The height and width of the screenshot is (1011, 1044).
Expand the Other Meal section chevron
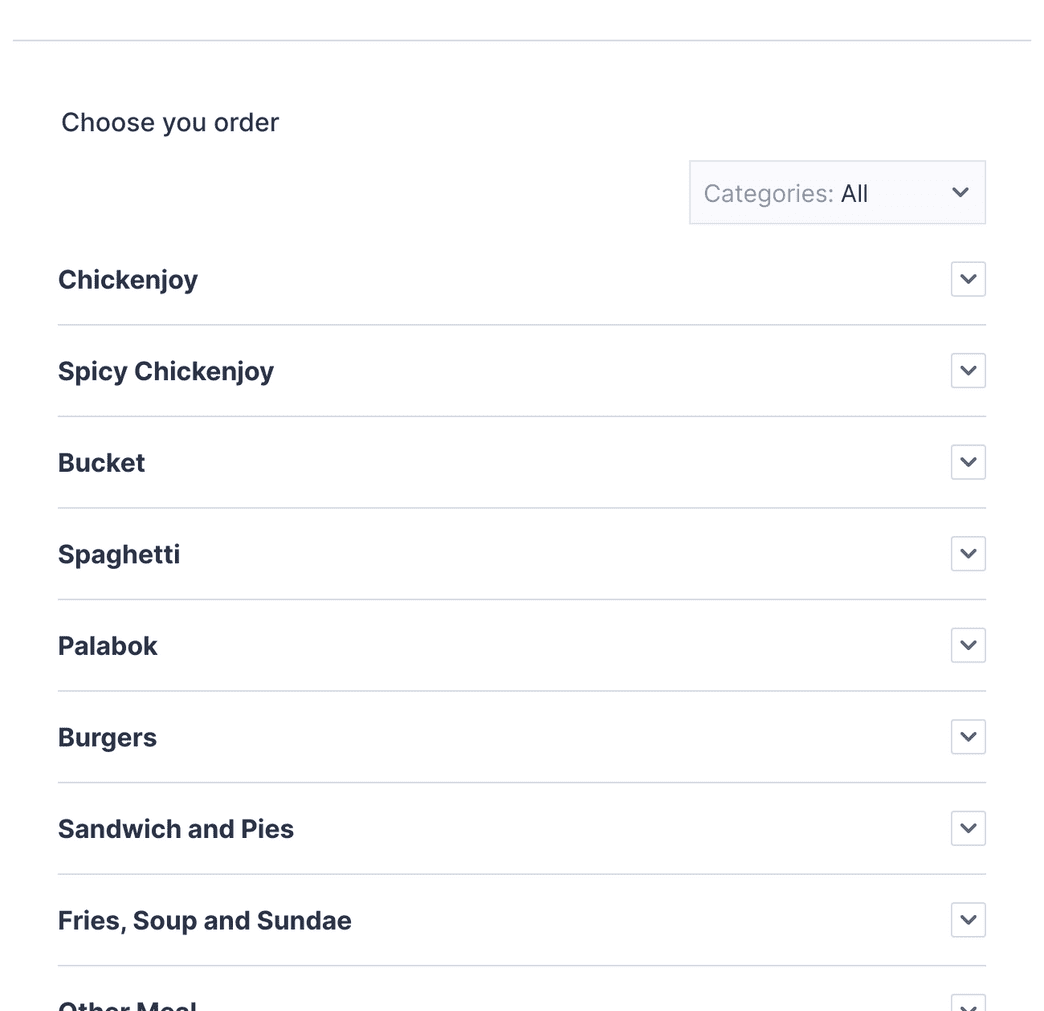click(x=967, y=1005)
